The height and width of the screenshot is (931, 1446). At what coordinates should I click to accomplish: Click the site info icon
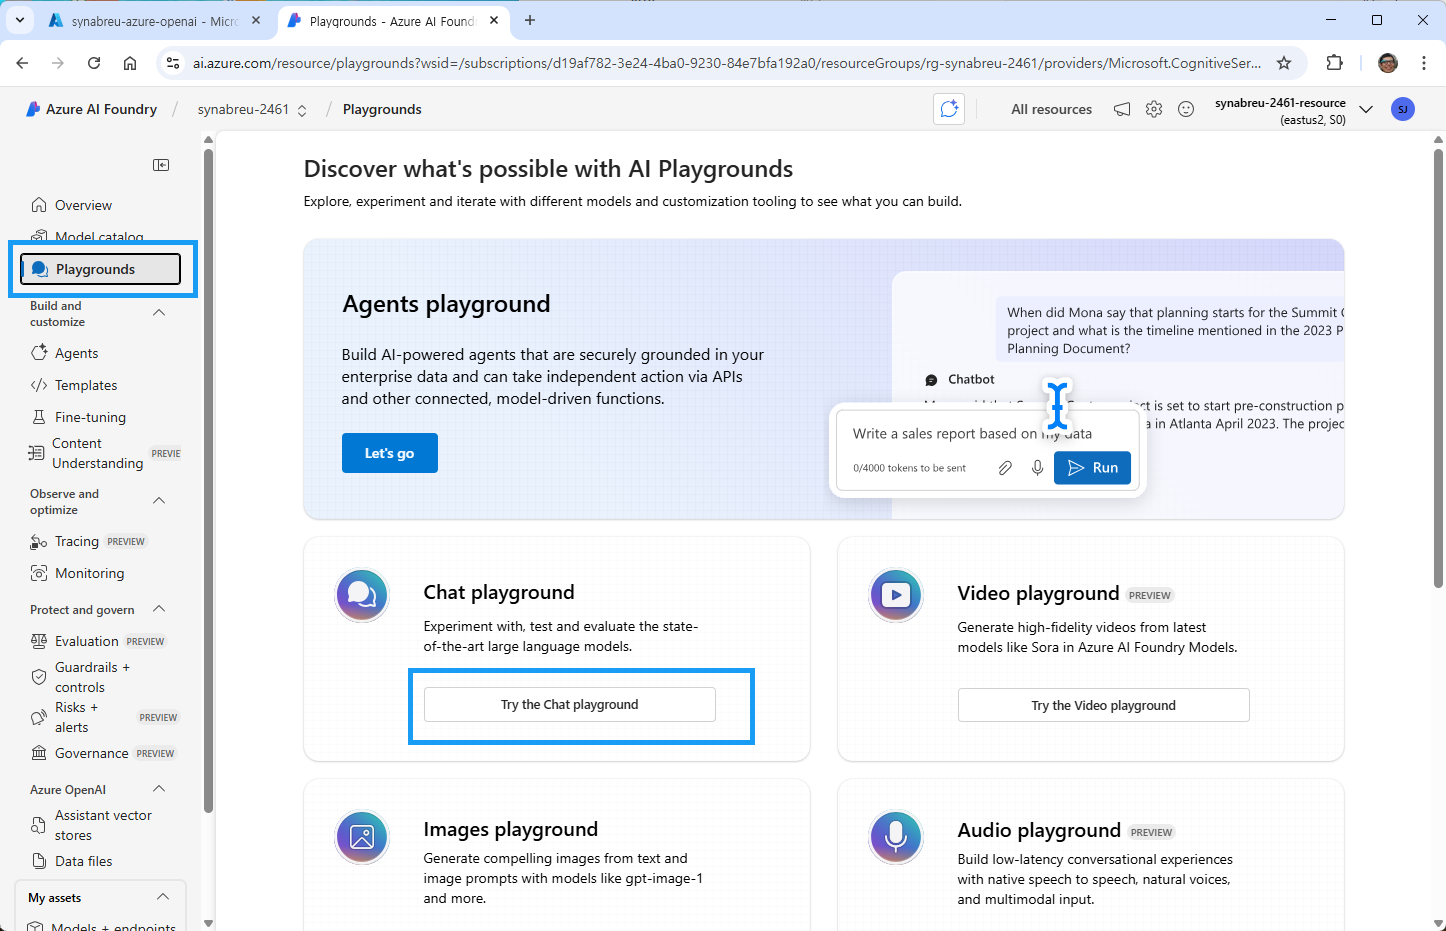(173, 63)
